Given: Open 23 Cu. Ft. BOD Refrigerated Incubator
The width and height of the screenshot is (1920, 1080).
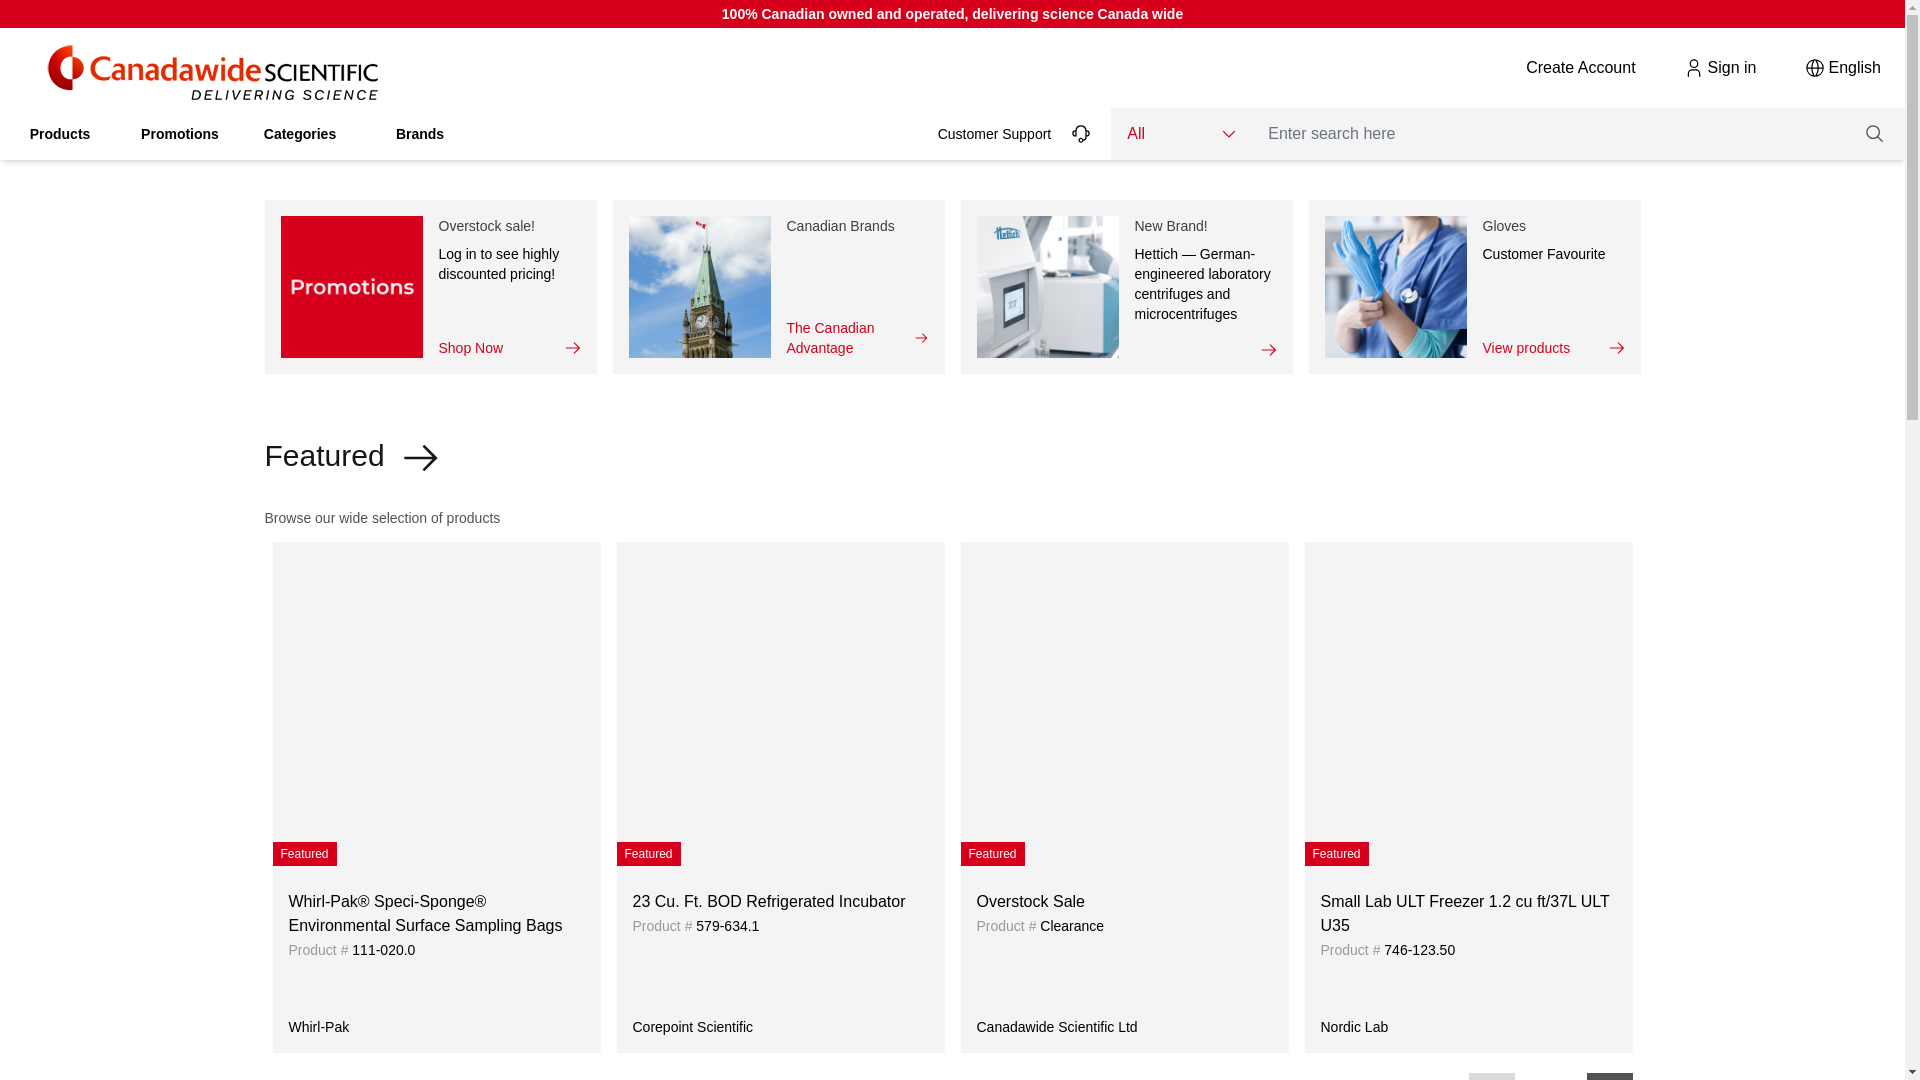Looking at the screenshot, I should click(x=768, y=902).
